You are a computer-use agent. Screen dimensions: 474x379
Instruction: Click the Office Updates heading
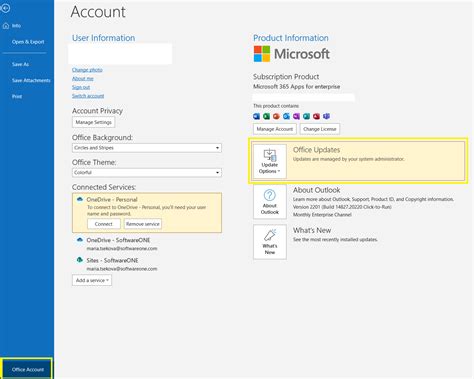[x=316, y=150]
